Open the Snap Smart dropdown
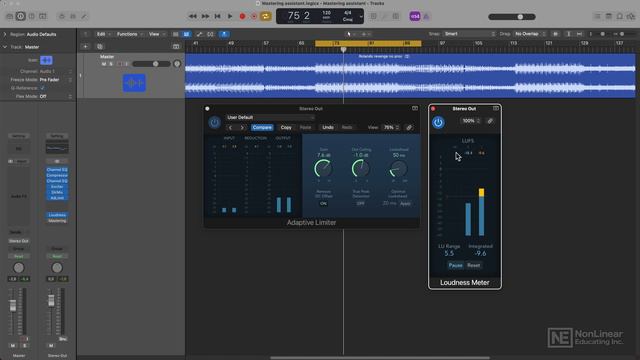Screen dimensions: 640x360 [469, 34]
